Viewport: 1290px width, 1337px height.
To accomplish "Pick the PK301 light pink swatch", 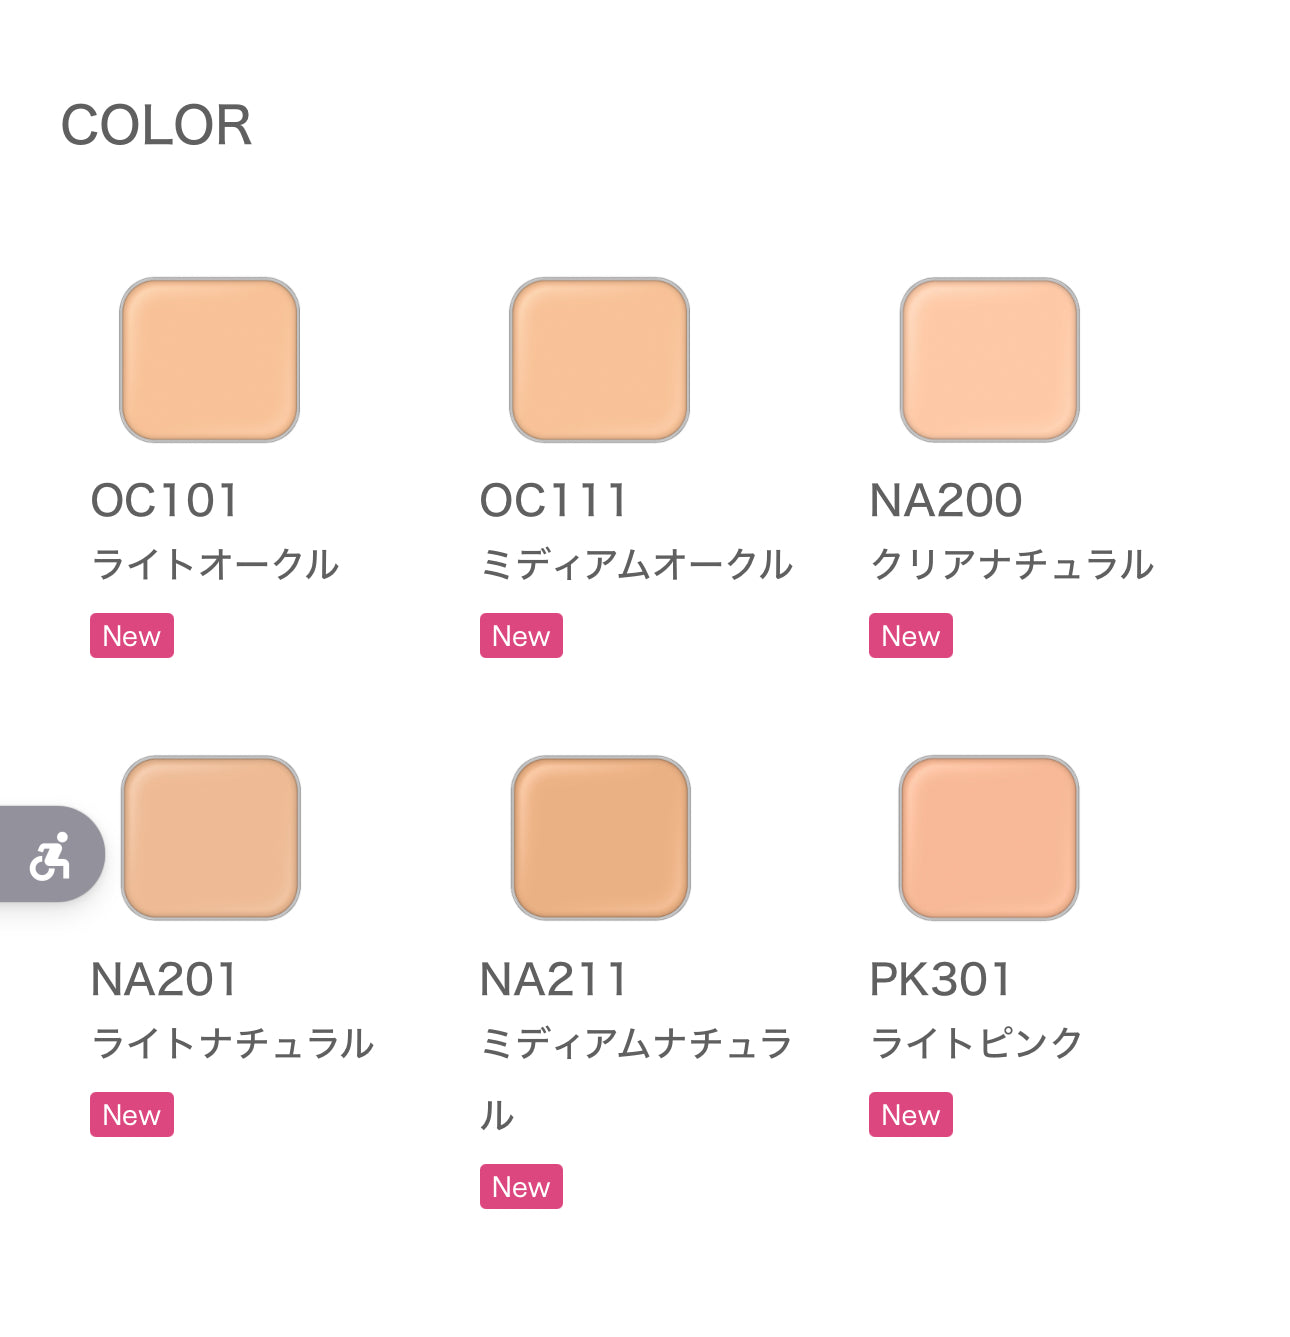I will point(989,838).
